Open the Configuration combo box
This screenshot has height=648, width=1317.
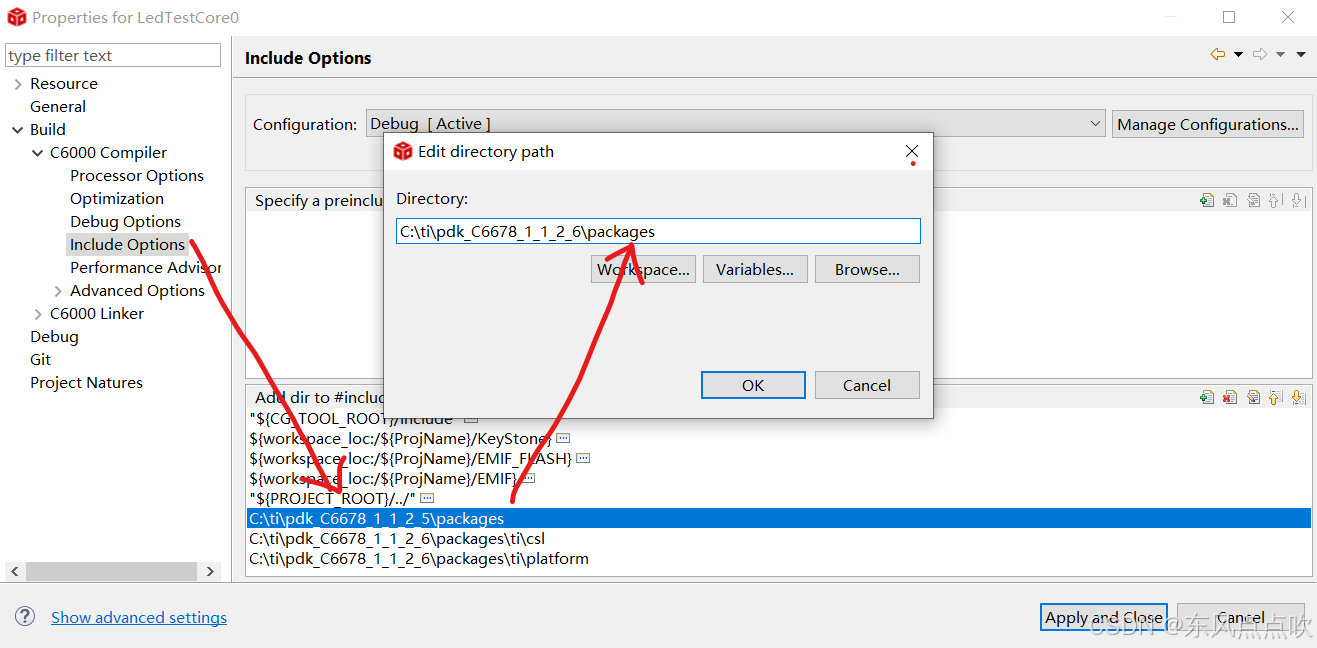click(735, 124)
